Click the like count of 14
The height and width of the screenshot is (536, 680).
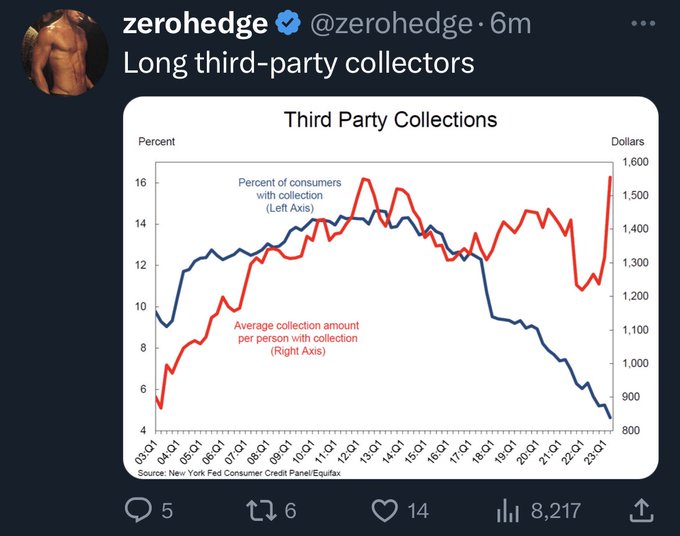tap(418, 511)
